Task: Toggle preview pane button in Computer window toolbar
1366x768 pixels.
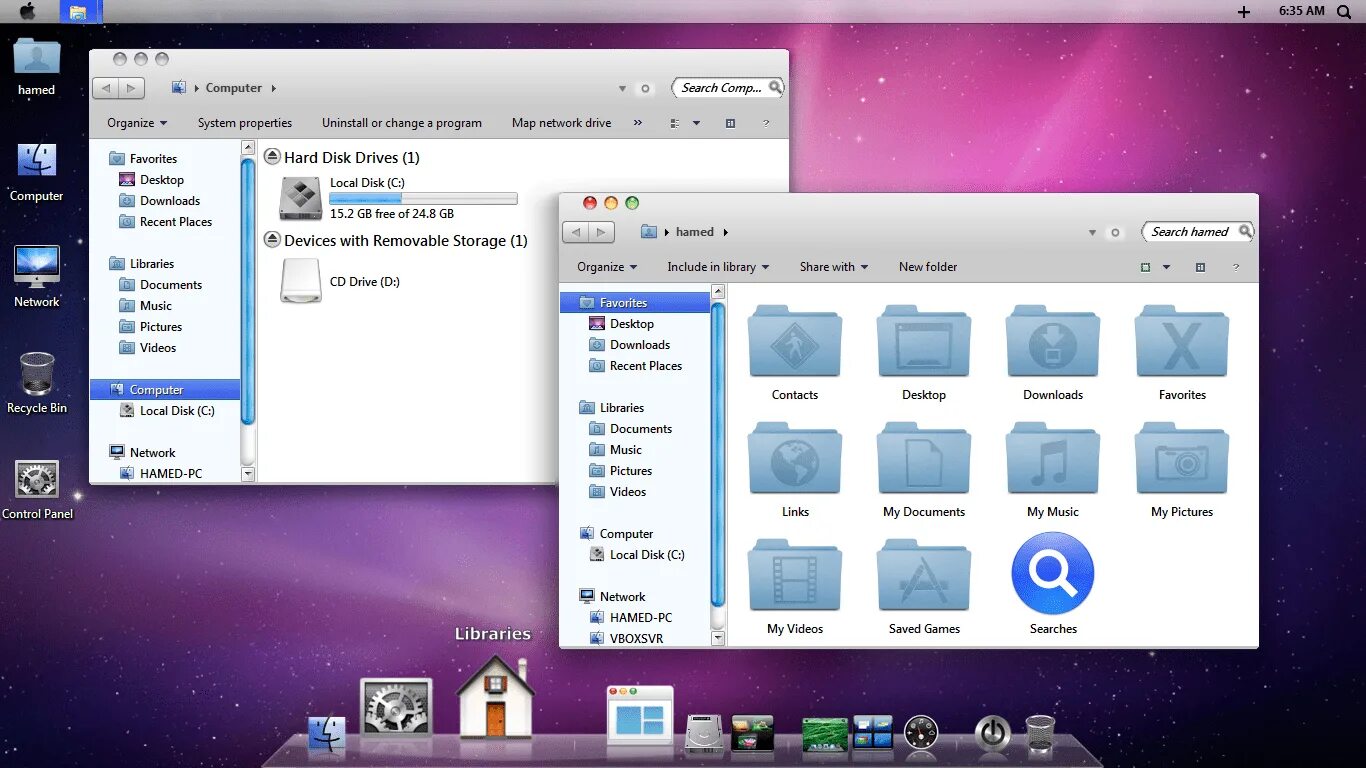Action: point(730,123)
